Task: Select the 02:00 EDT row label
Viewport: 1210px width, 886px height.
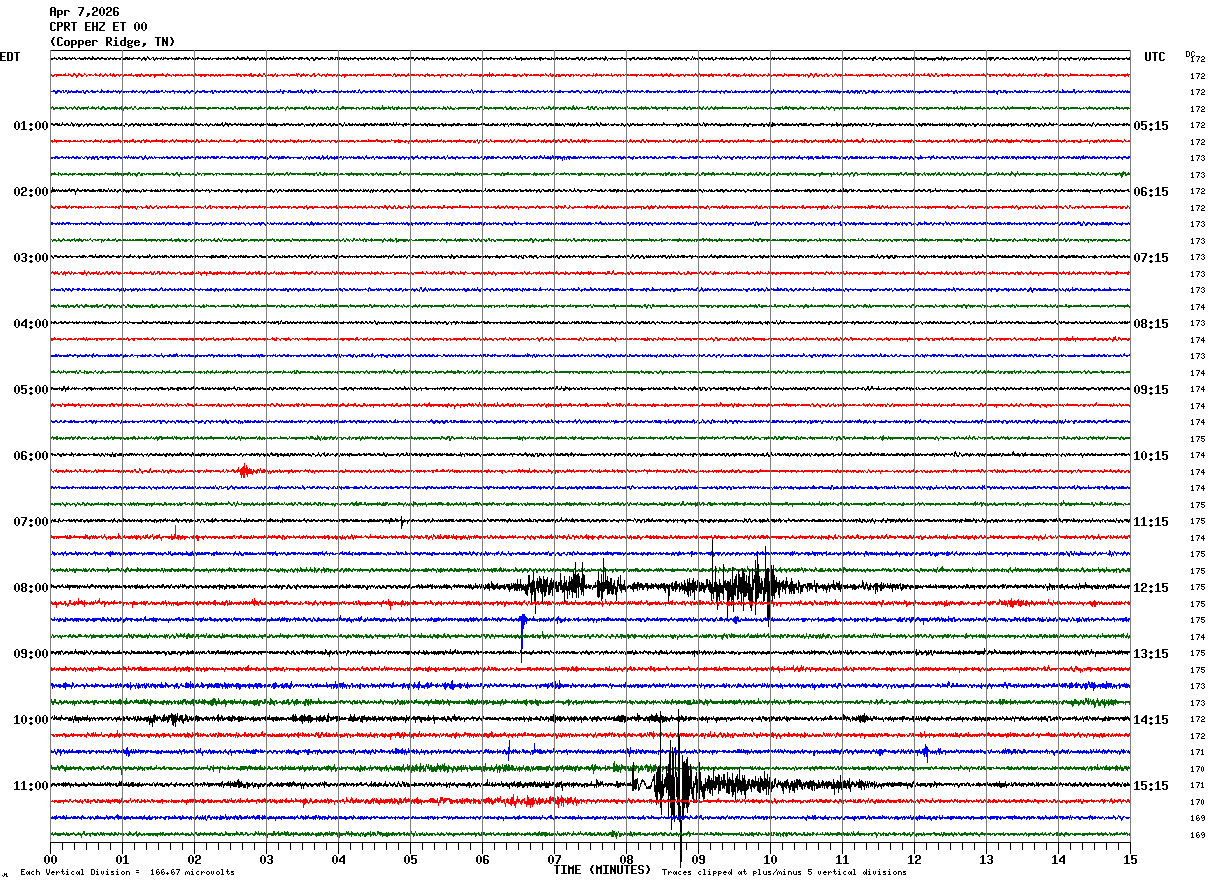Action: [31, 192]
